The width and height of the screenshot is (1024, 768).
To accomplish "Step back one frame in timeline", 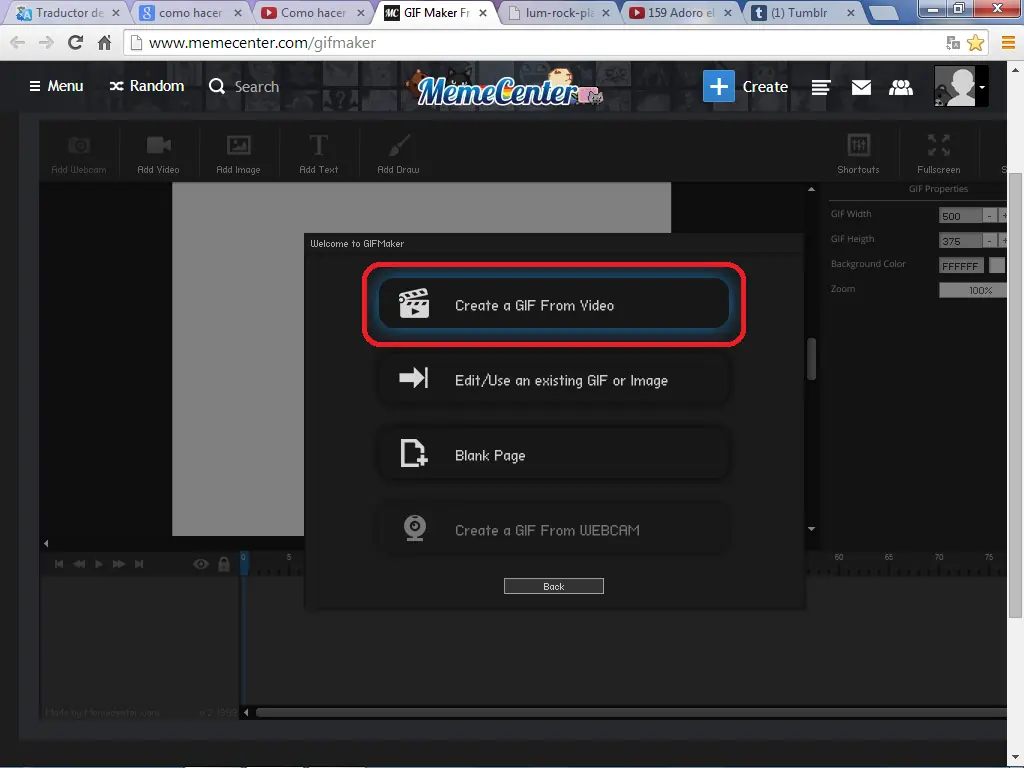I will (79, 564).
